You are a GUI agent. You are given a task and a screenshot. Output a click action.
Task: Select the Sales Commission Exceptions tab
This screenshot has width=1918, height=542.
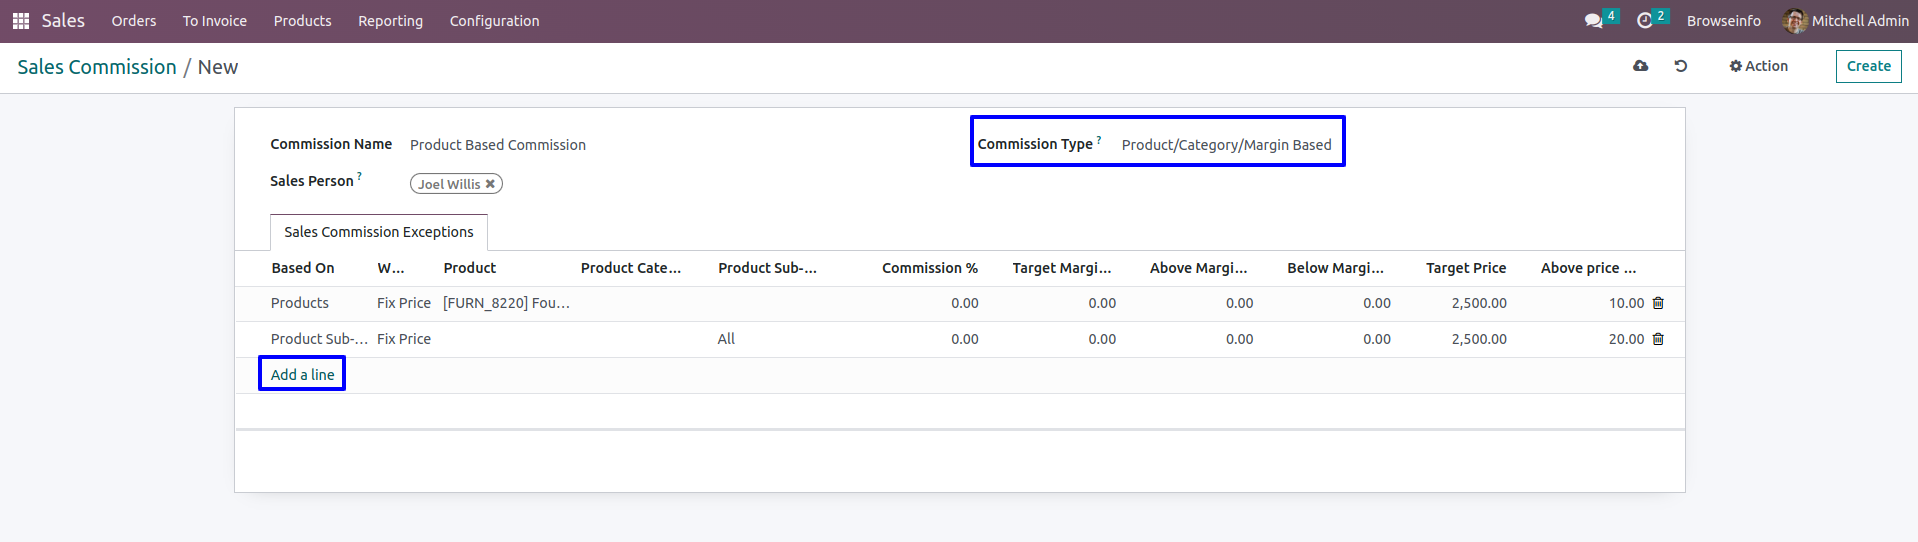pyautogui.click(x=379, y=232)
